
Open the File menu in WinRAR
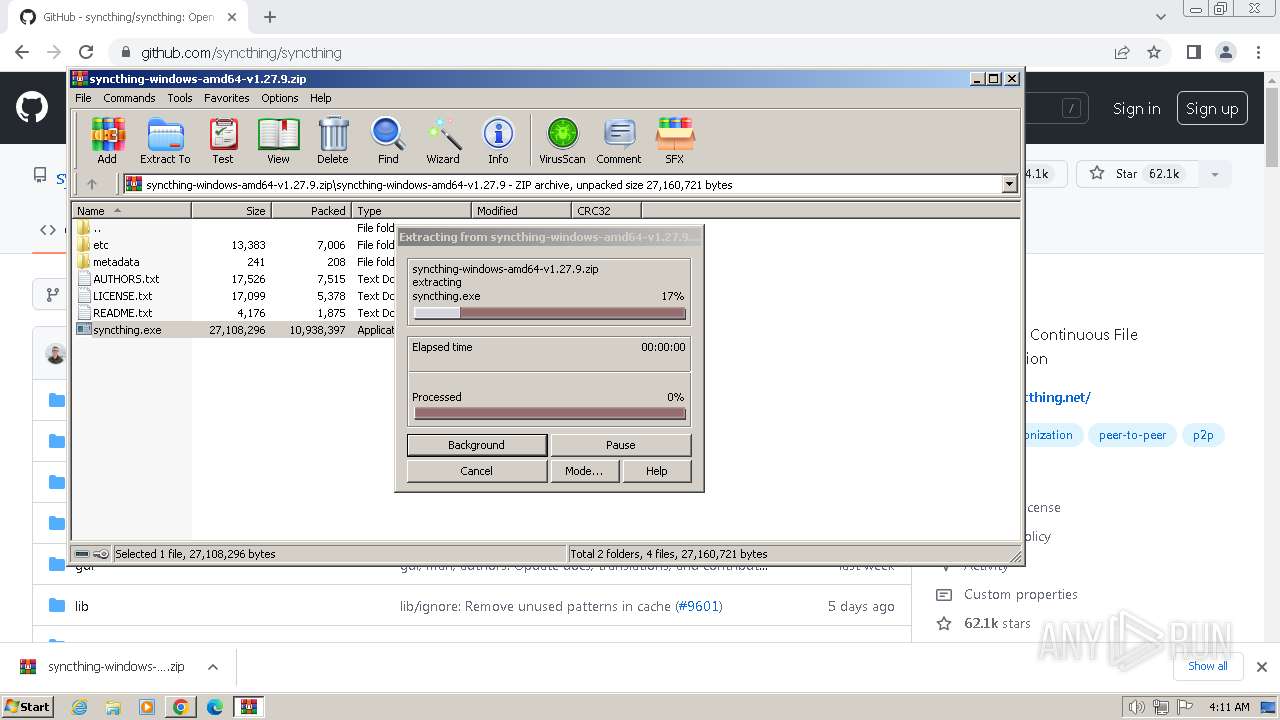(83, 98)
